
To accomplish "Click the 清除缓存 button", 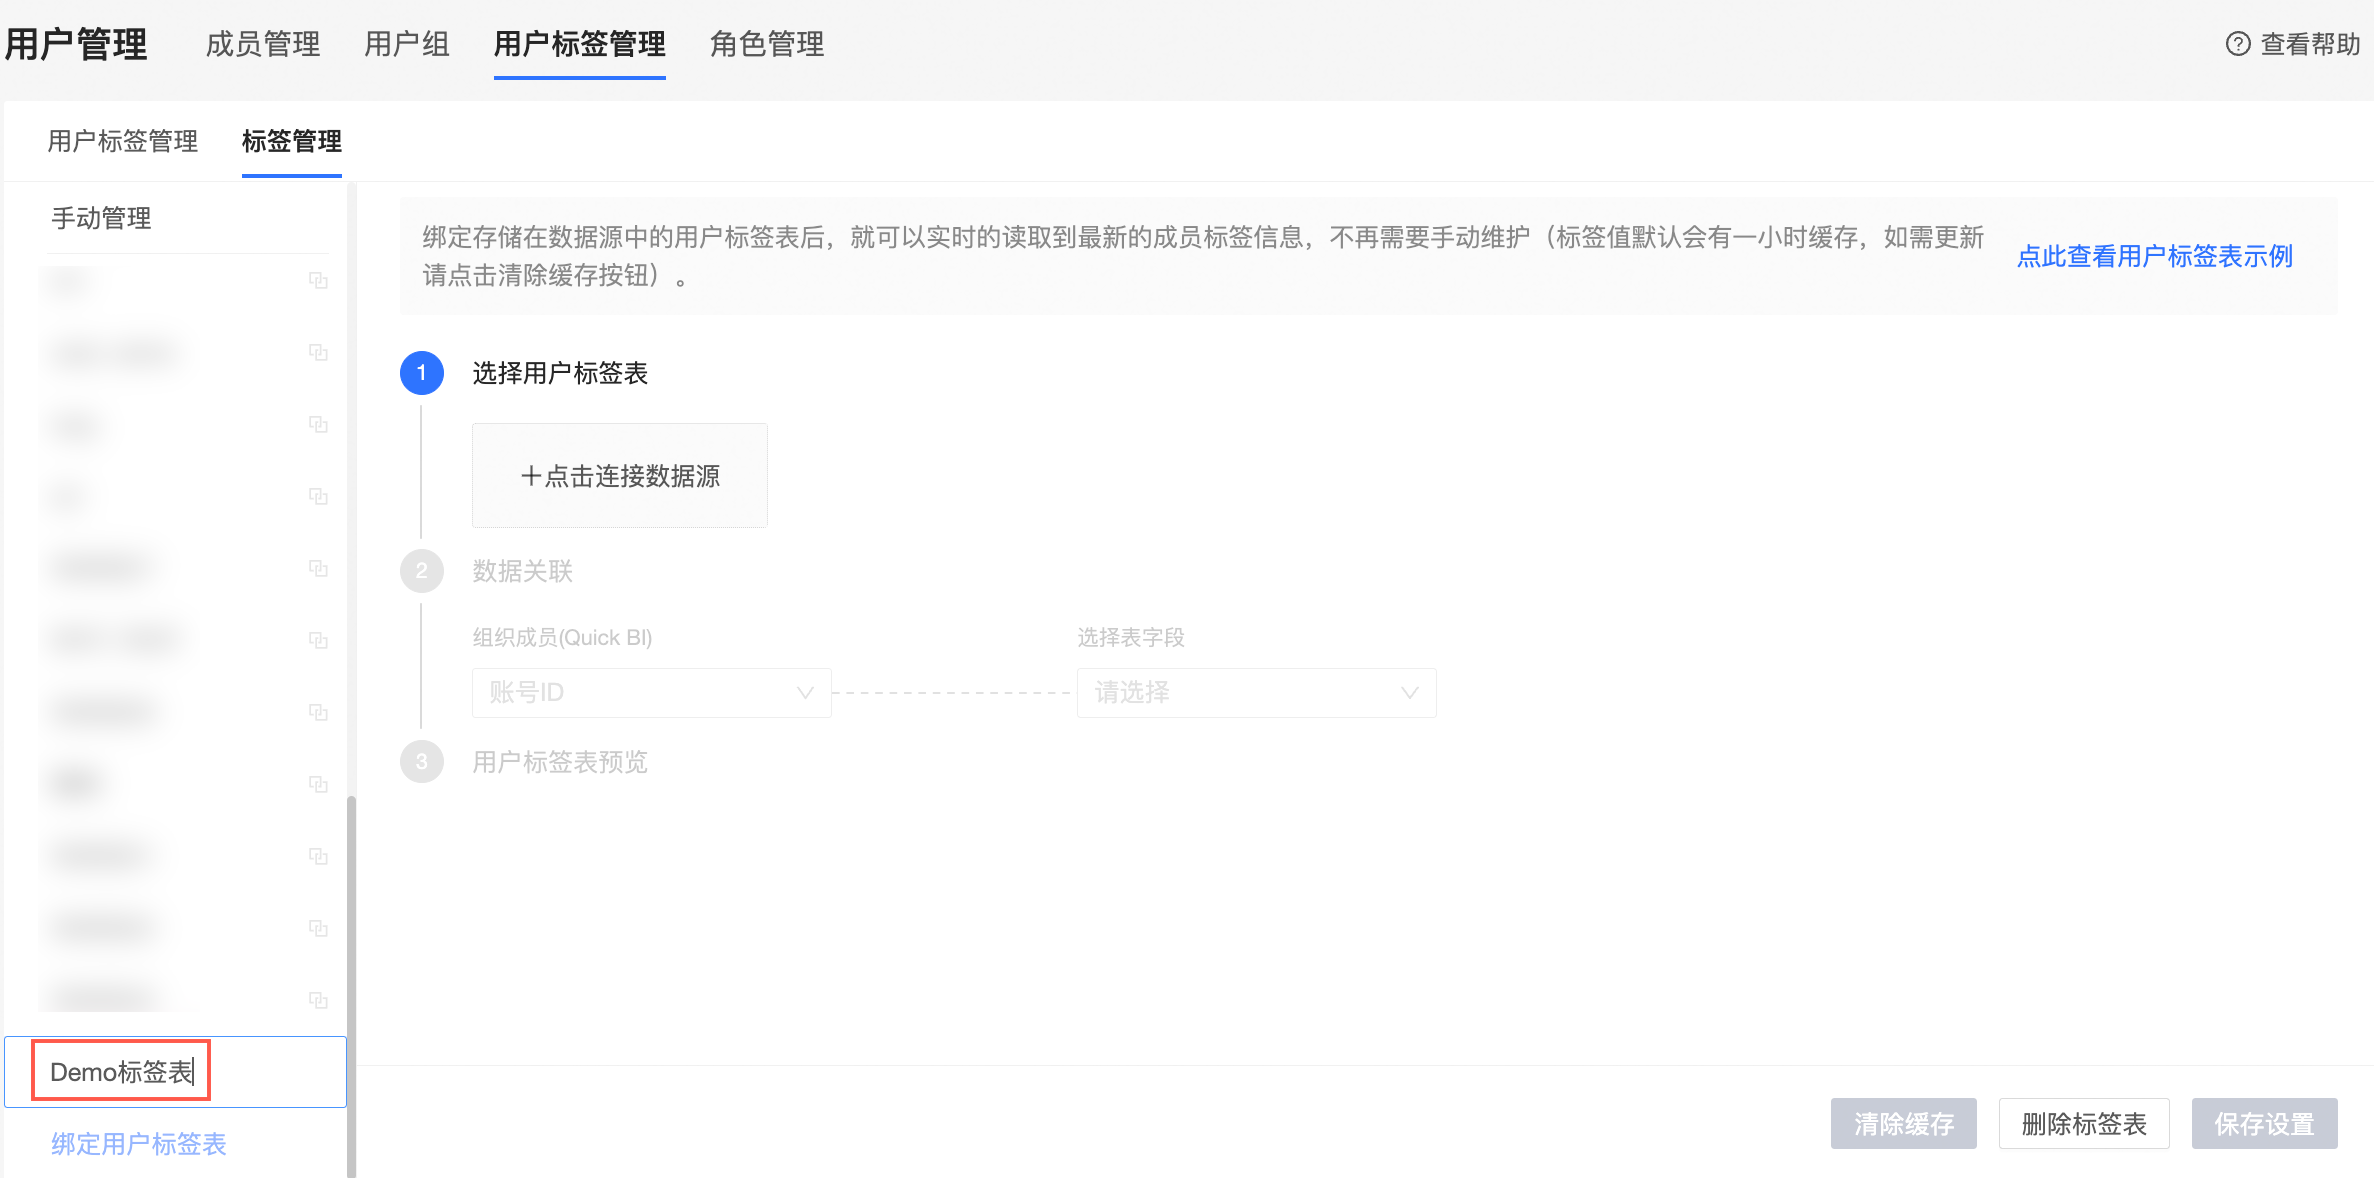I will point(1903,1123).
